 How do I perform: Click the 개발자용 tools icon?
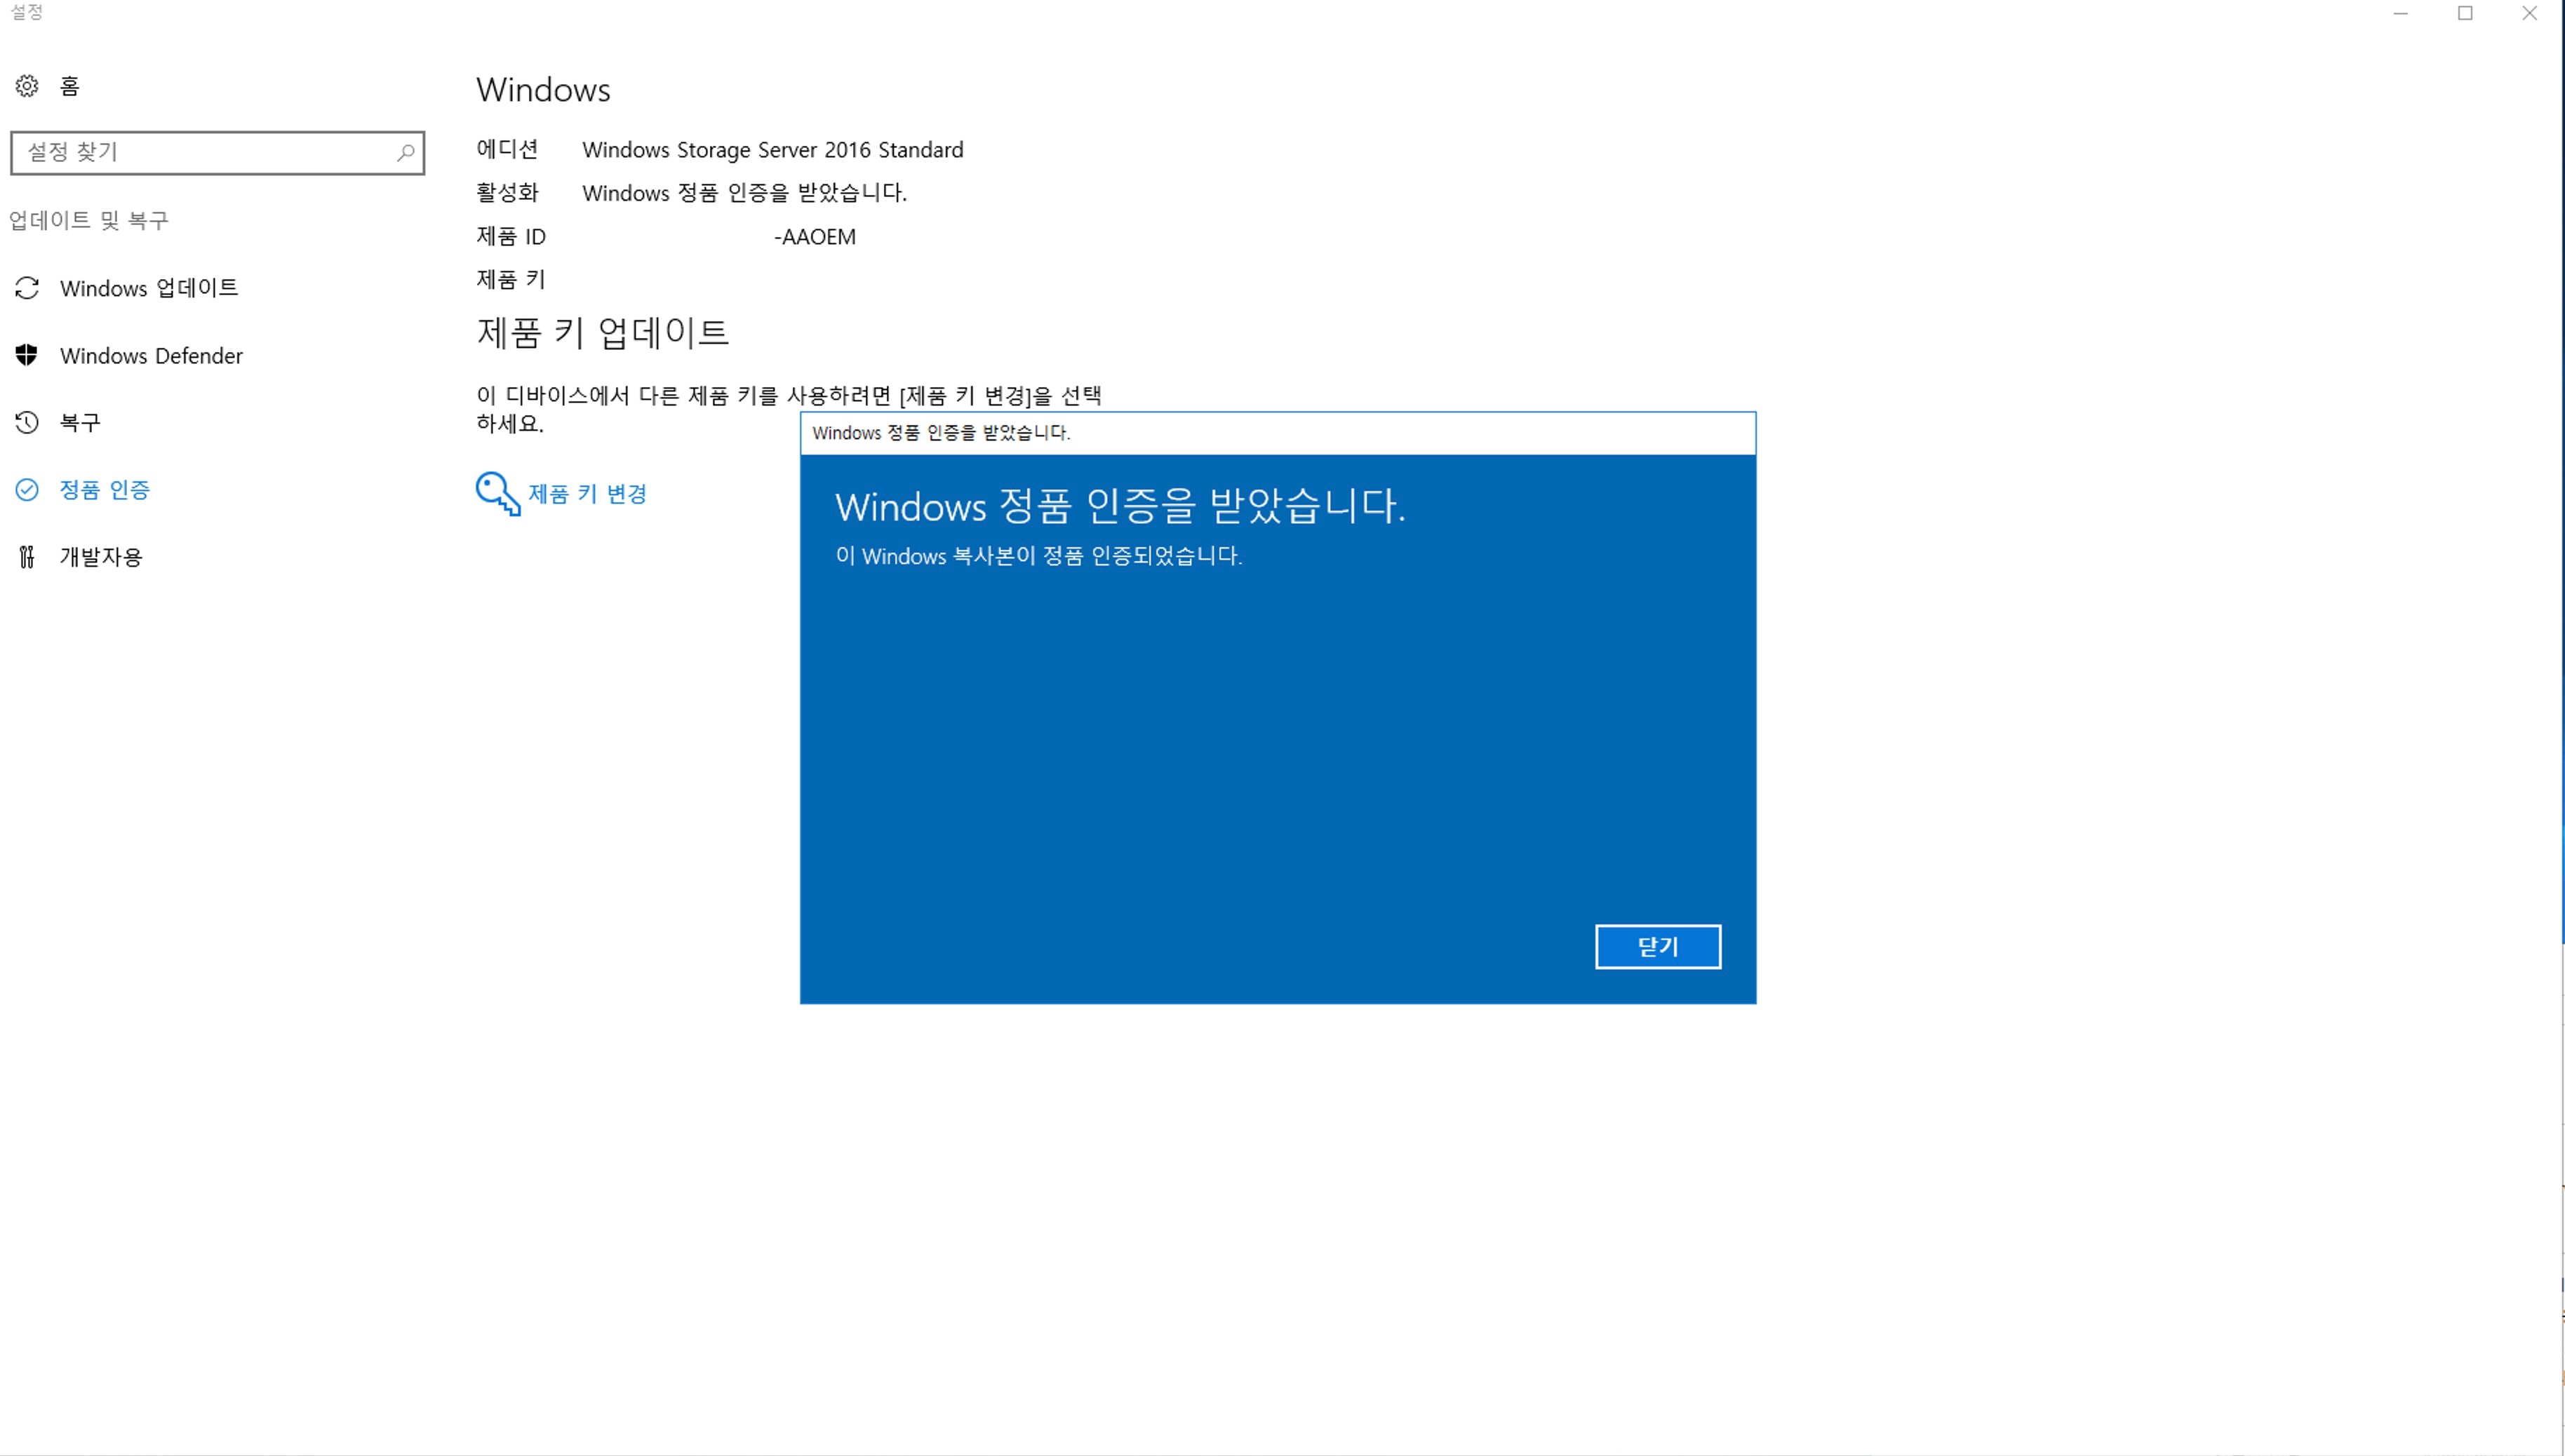(x=27, y=556)
